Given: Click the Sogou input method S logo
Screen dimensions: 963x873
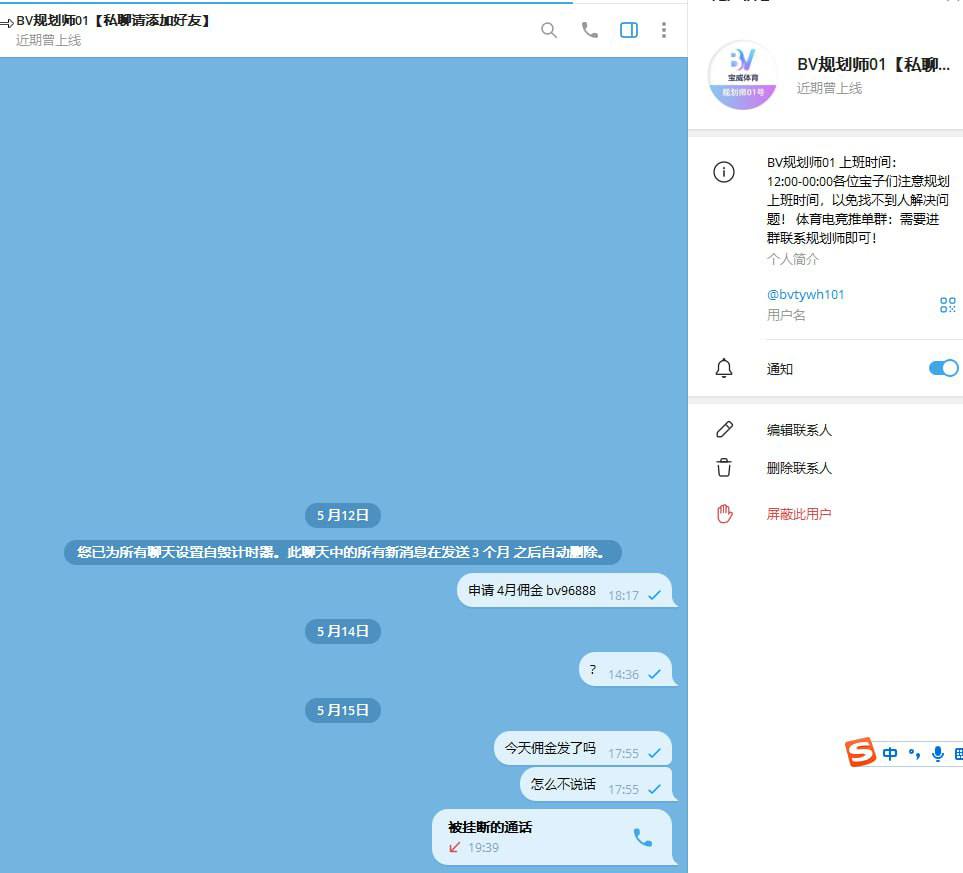Looking at the screenshot, I should pyautogui.click(x=860, y=753).
